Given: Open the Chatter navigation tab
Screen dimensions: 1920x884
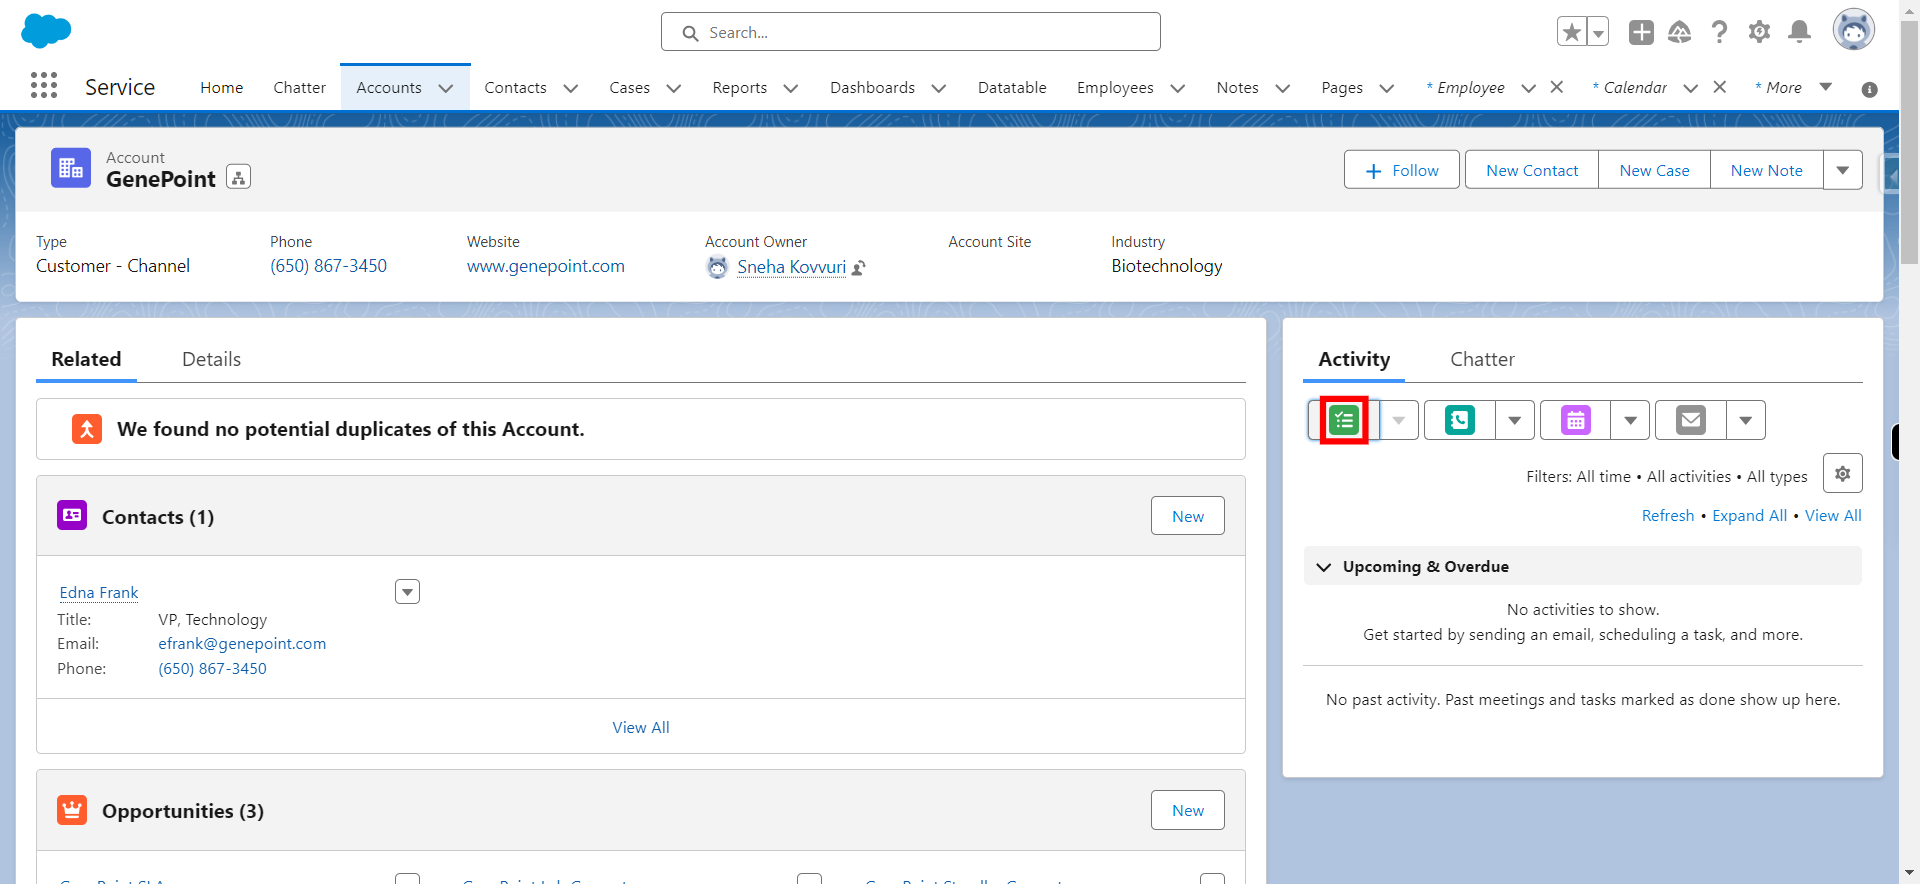Looking at the screenshot, I should click(300, 88).
